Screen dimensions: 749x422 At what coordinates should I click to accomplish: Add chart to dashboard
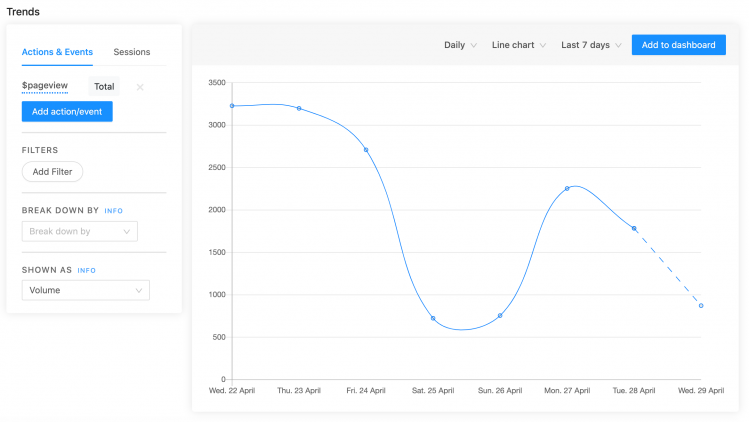point(678,45)
